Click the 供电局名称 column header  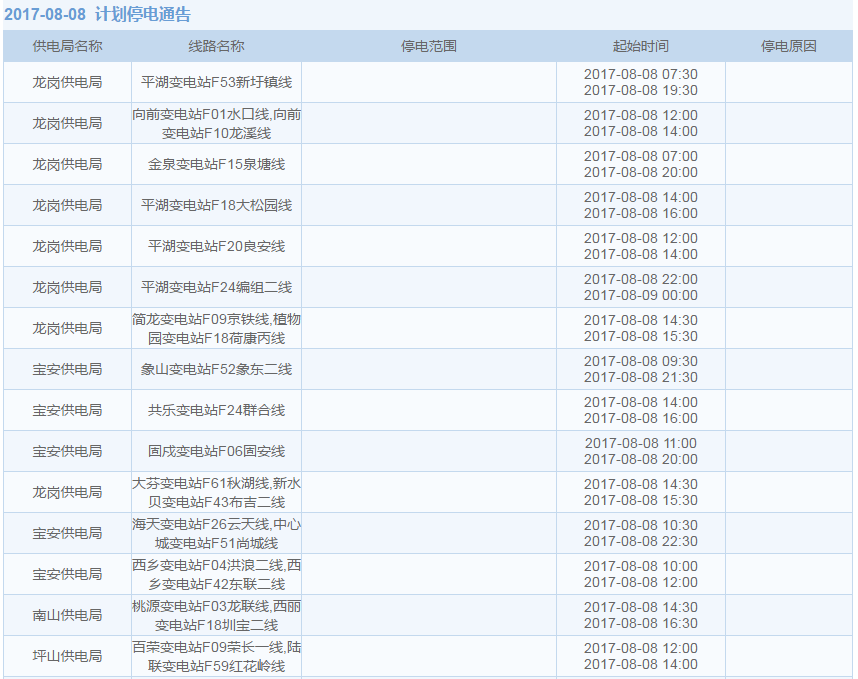click(x=67, y=46)
